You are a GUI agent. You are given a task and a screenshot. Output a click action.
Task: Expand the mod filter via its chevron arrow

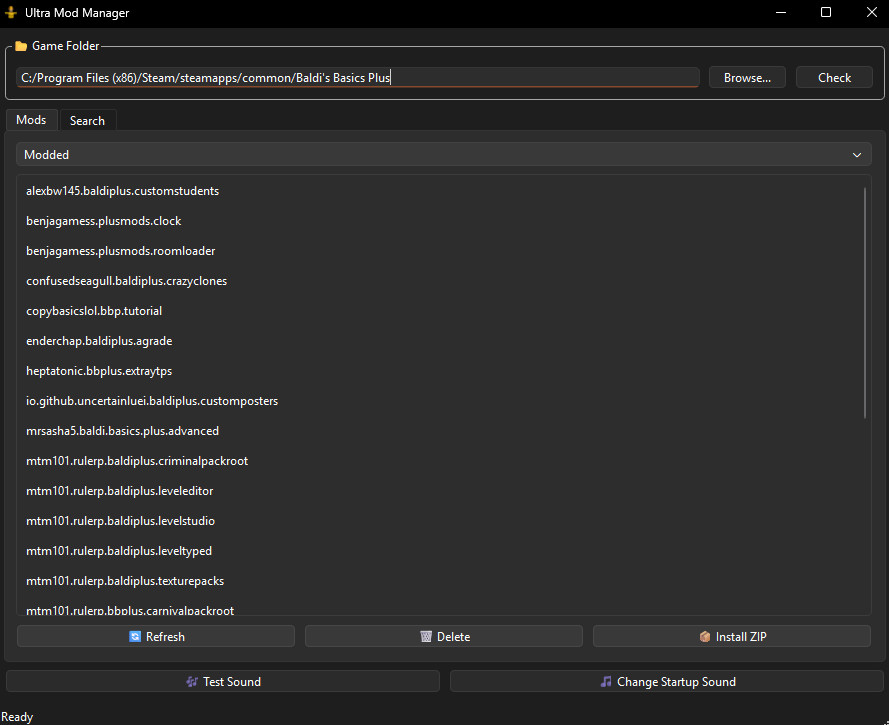point(857,155)
